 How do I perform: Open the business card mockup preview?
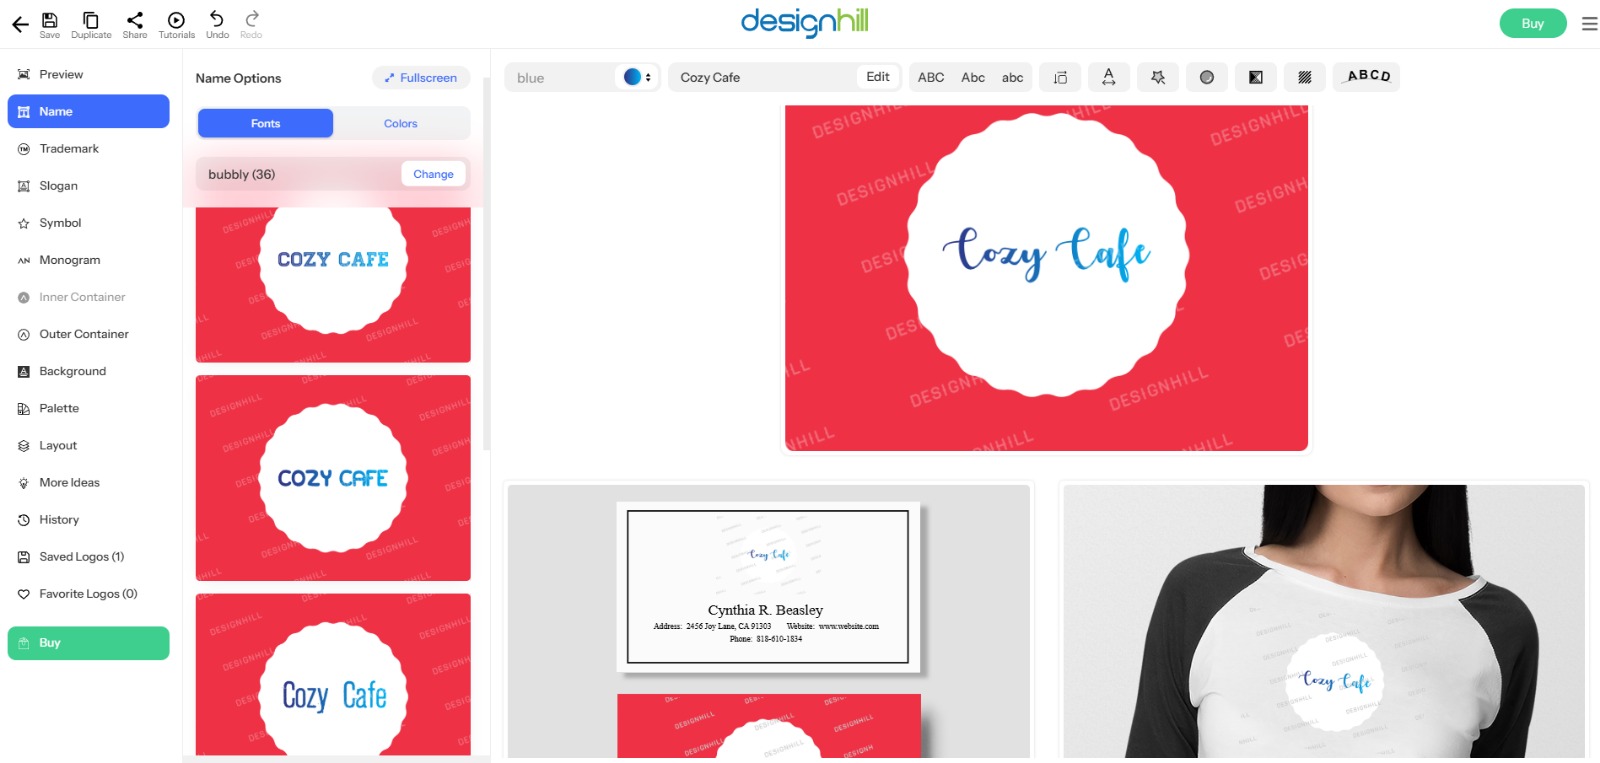click(x=768, y=621)
